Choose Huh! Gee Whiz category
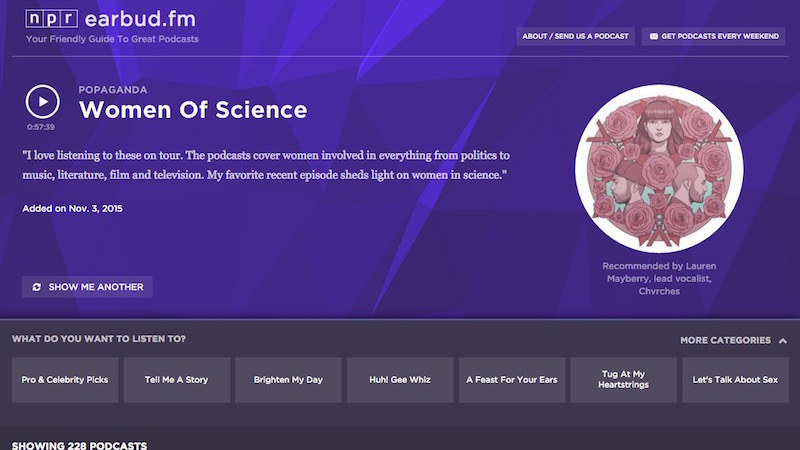Viewport: 800px width, 450px height. [400, 380]
